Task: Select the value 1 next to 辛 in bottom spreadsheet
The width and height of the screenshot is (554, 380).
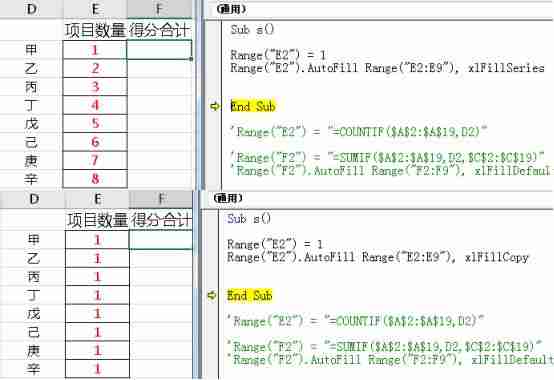Action: coord(98,369)
